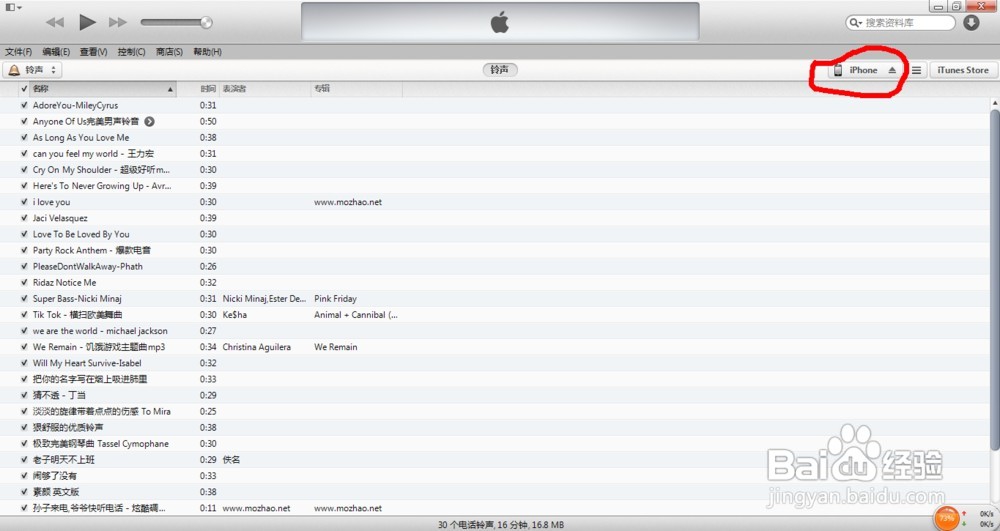Click Christina Aguilera artist cell
The width and height of the screenshot is (1000, 531).
[256, 347]
